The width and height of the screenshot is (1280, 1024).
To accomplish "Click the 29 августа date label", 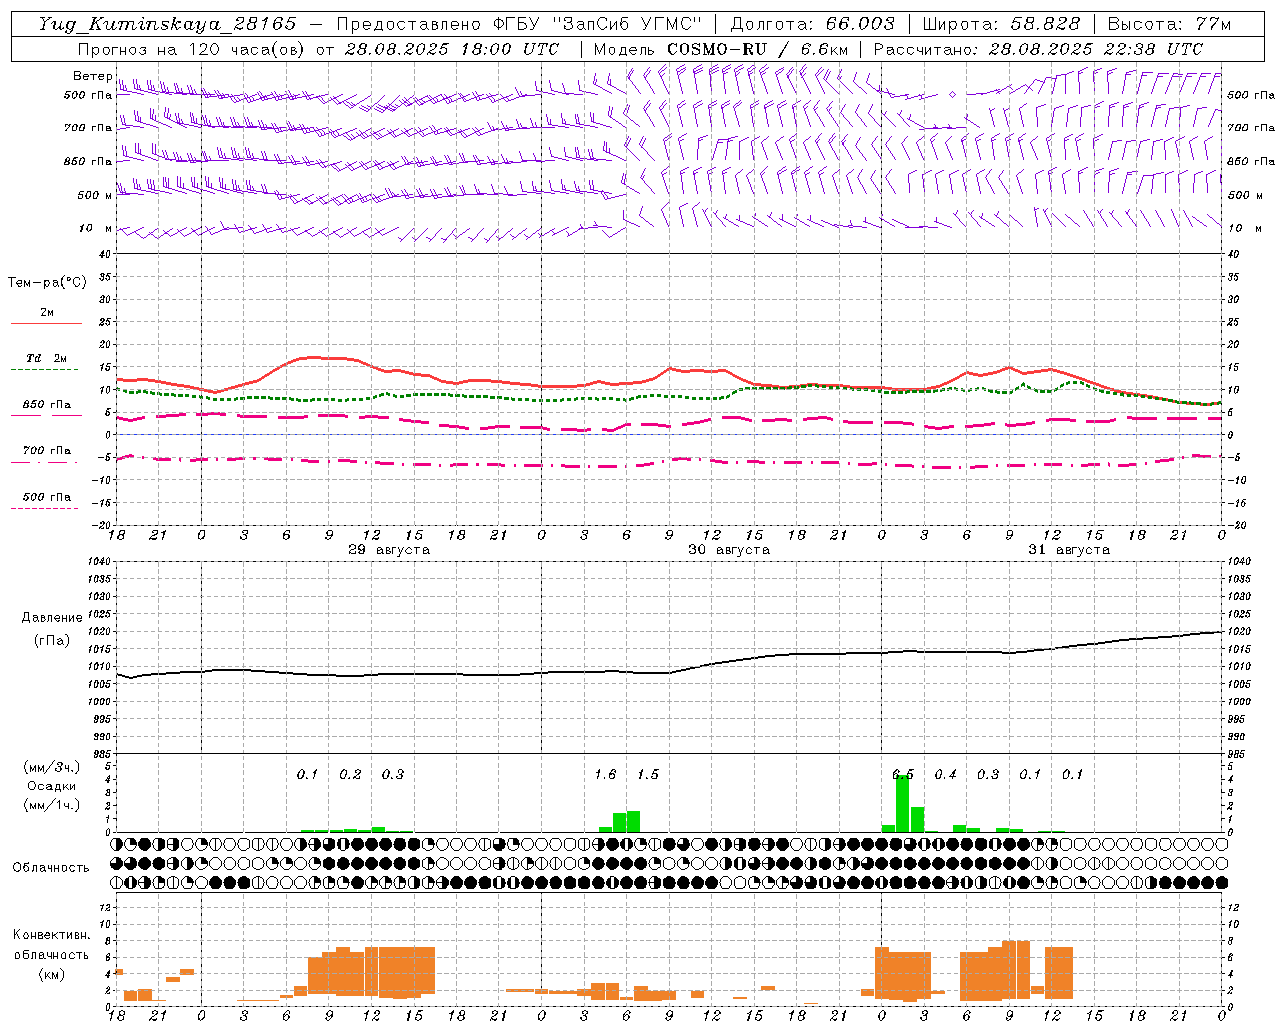I will (x=389, y=550).
